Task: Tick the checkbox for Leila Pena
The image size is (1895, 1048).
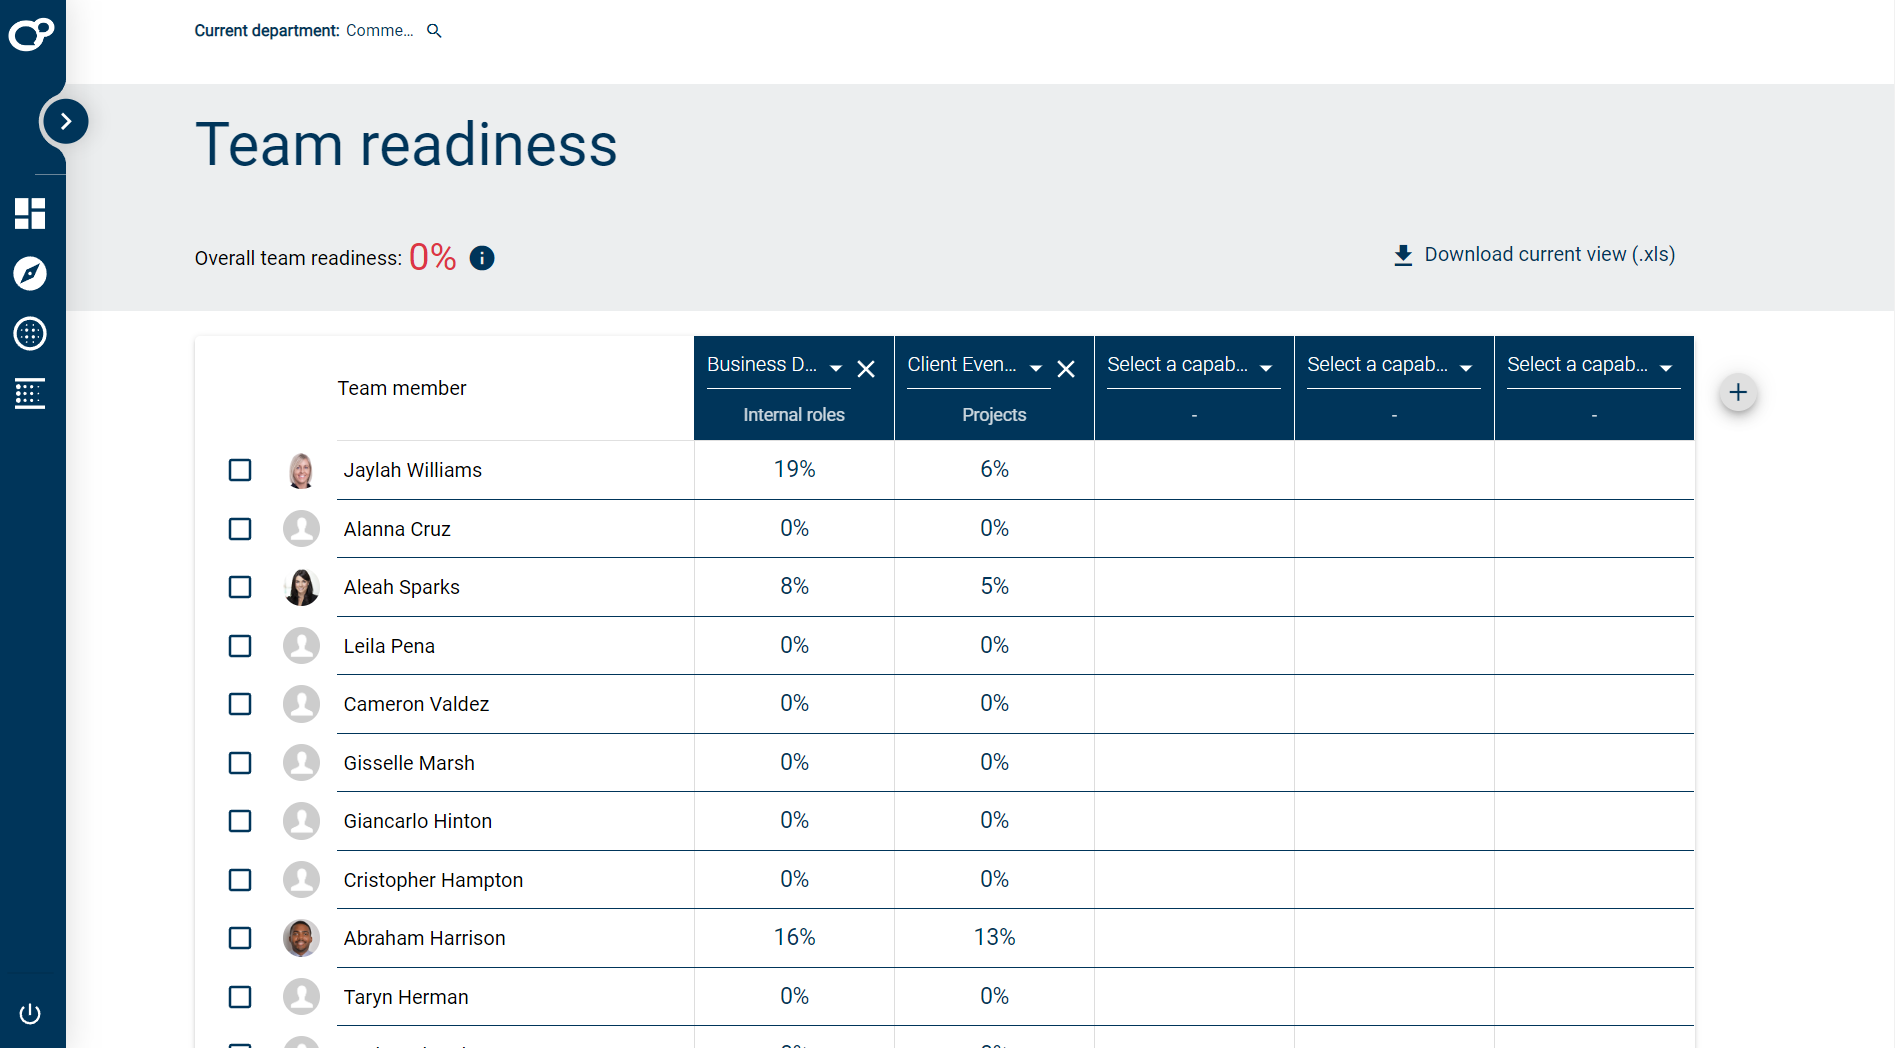Action: [239, 646]
